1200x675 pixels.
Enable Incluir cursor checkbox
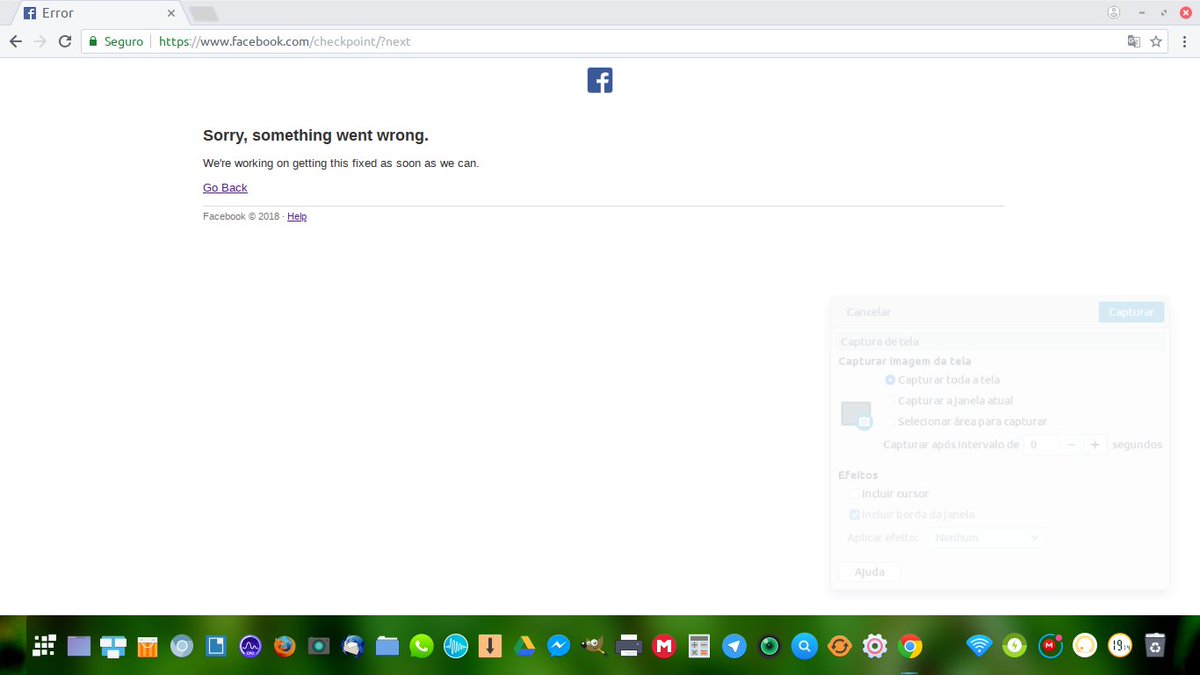(x=888, y=494)
